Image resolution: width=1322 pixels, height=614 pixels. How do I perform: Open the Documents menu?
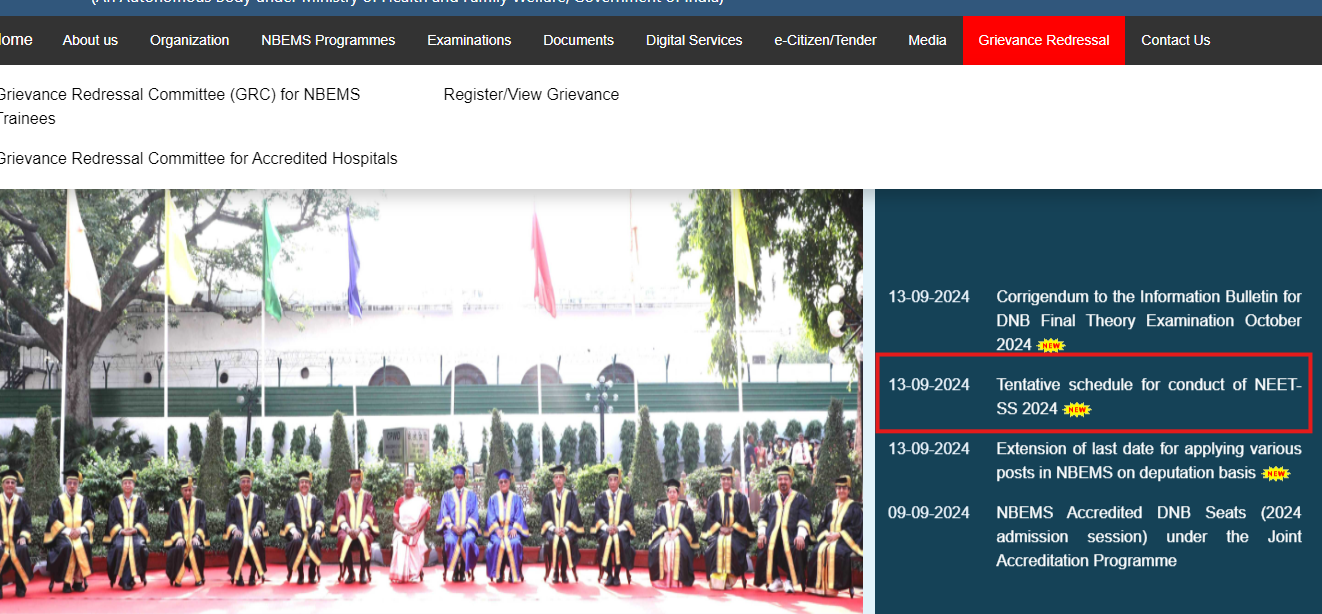578,40
